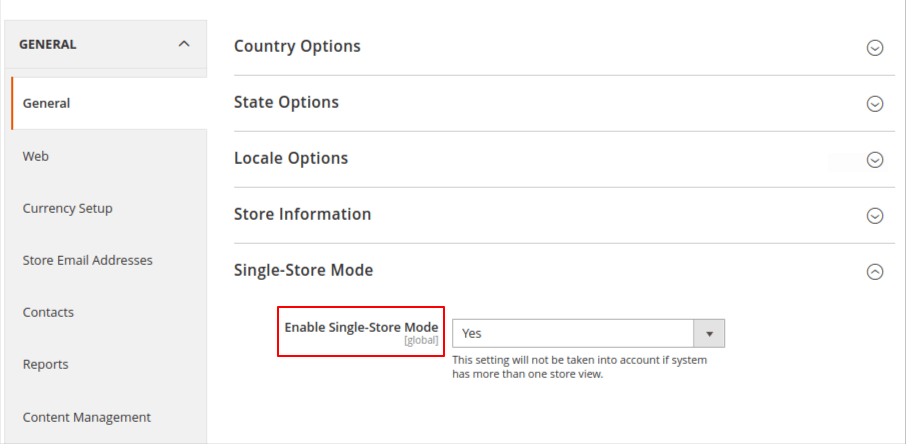Expand Store Information circle arrow icon

875,215
